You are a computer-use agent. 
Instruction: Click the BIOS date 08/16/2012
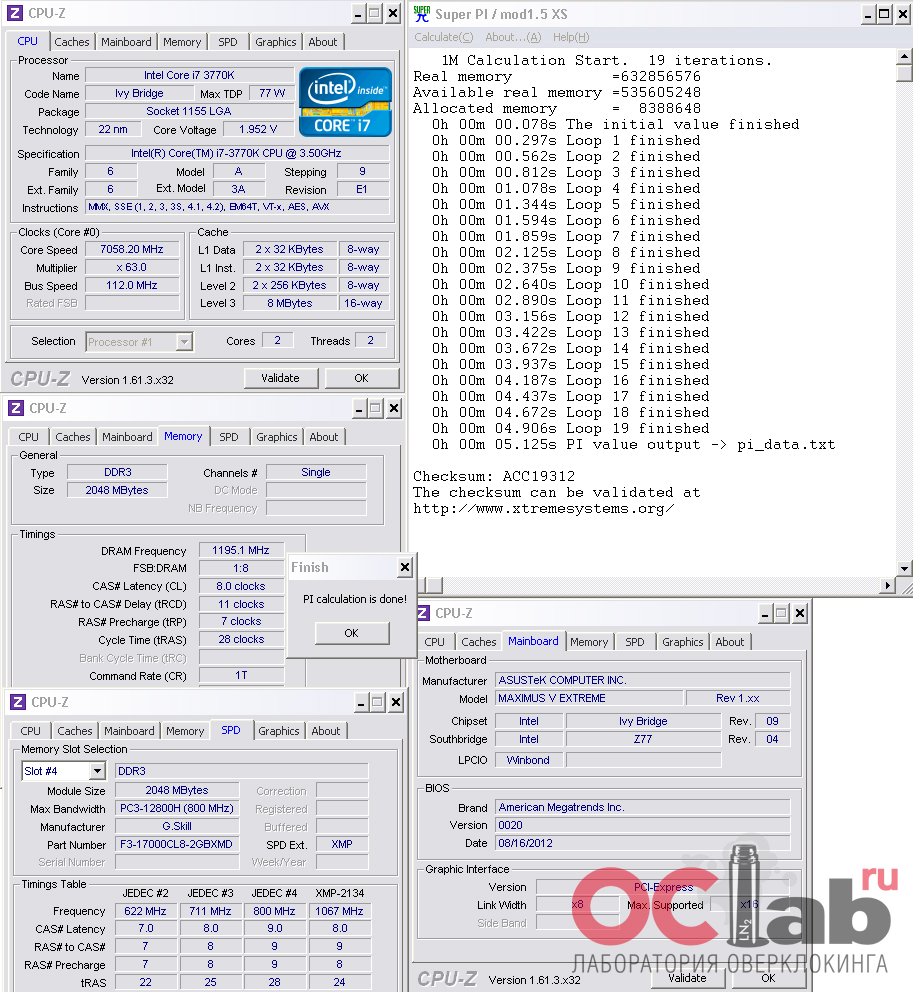coord(643,843)
